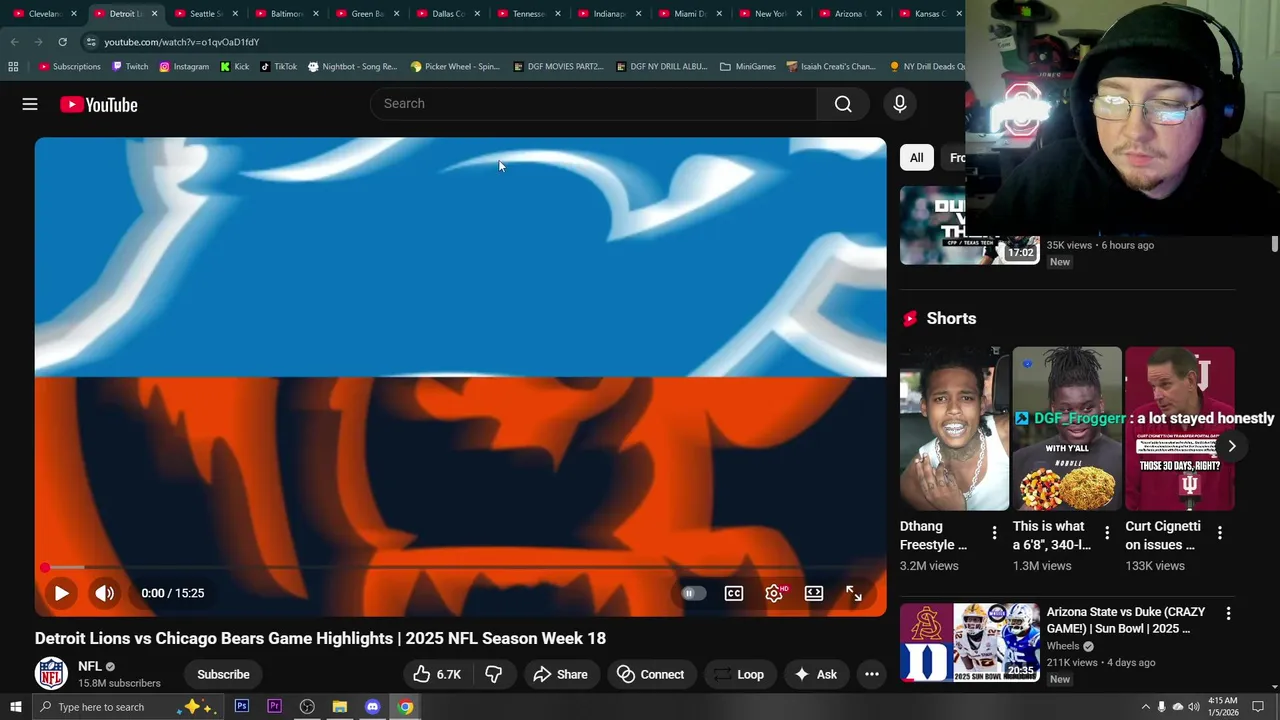Switch to theater mode

pos(814,593)
